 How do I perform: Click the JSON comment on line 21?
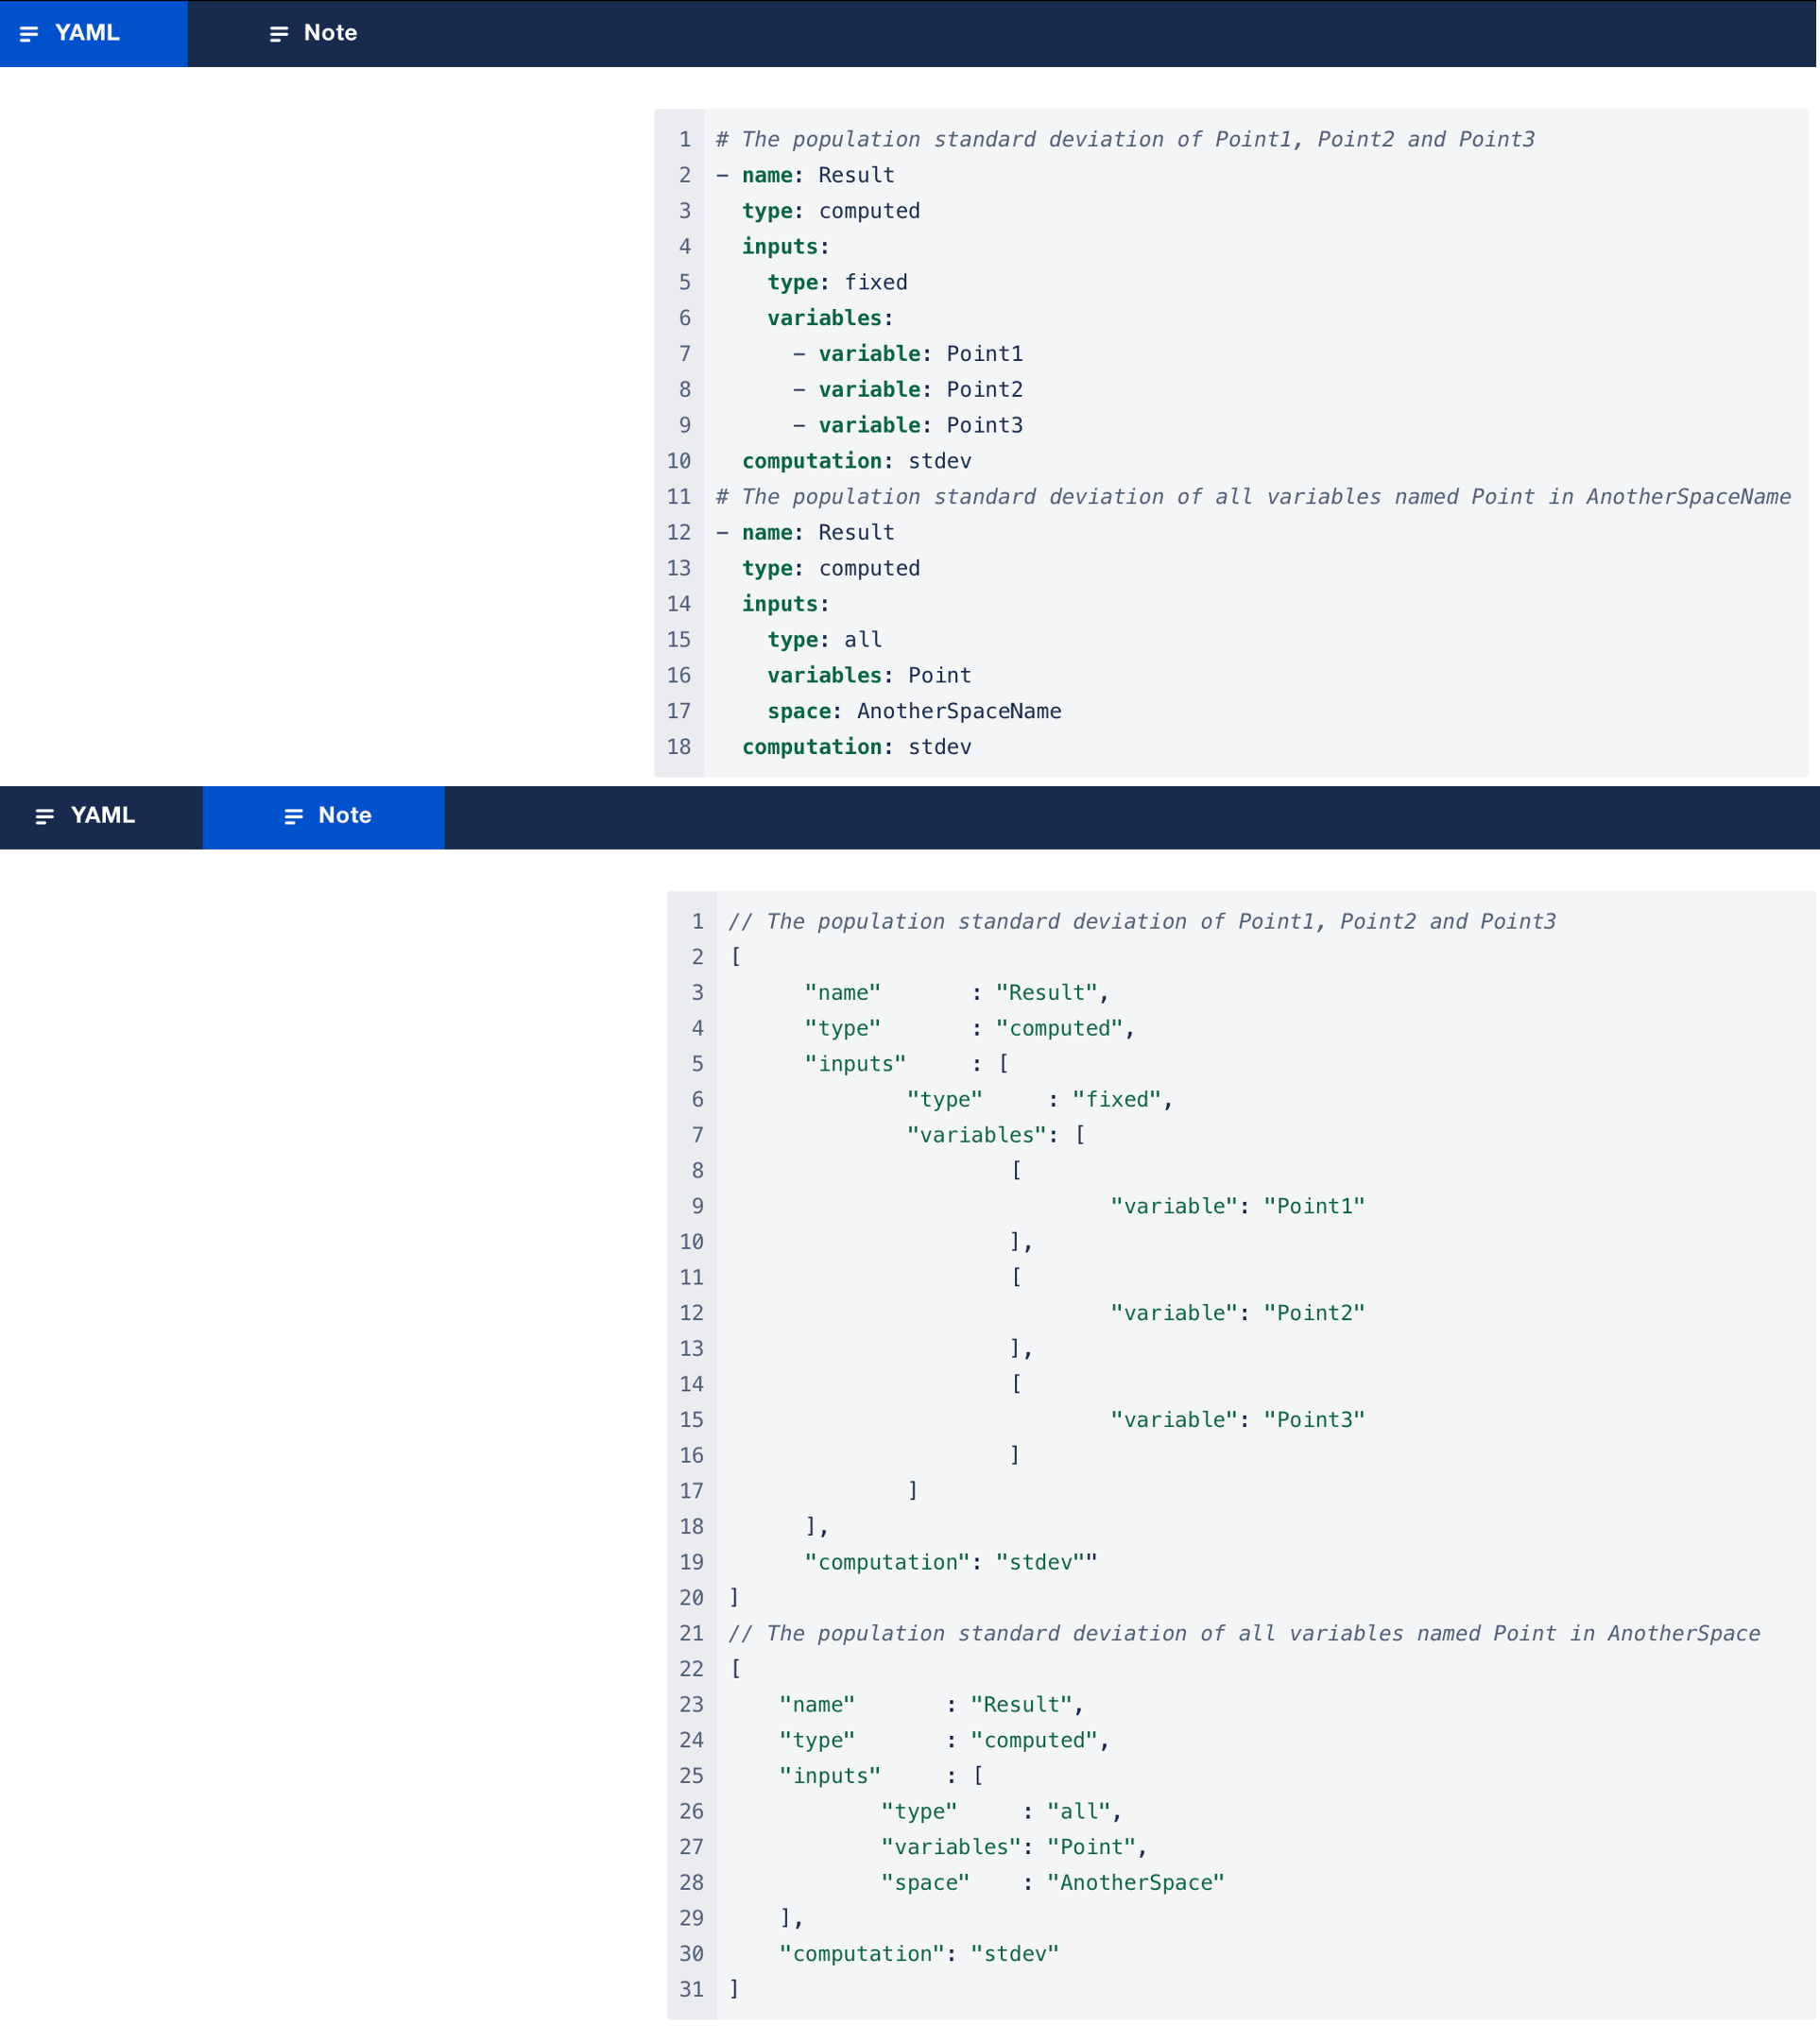[1243, 1633]
